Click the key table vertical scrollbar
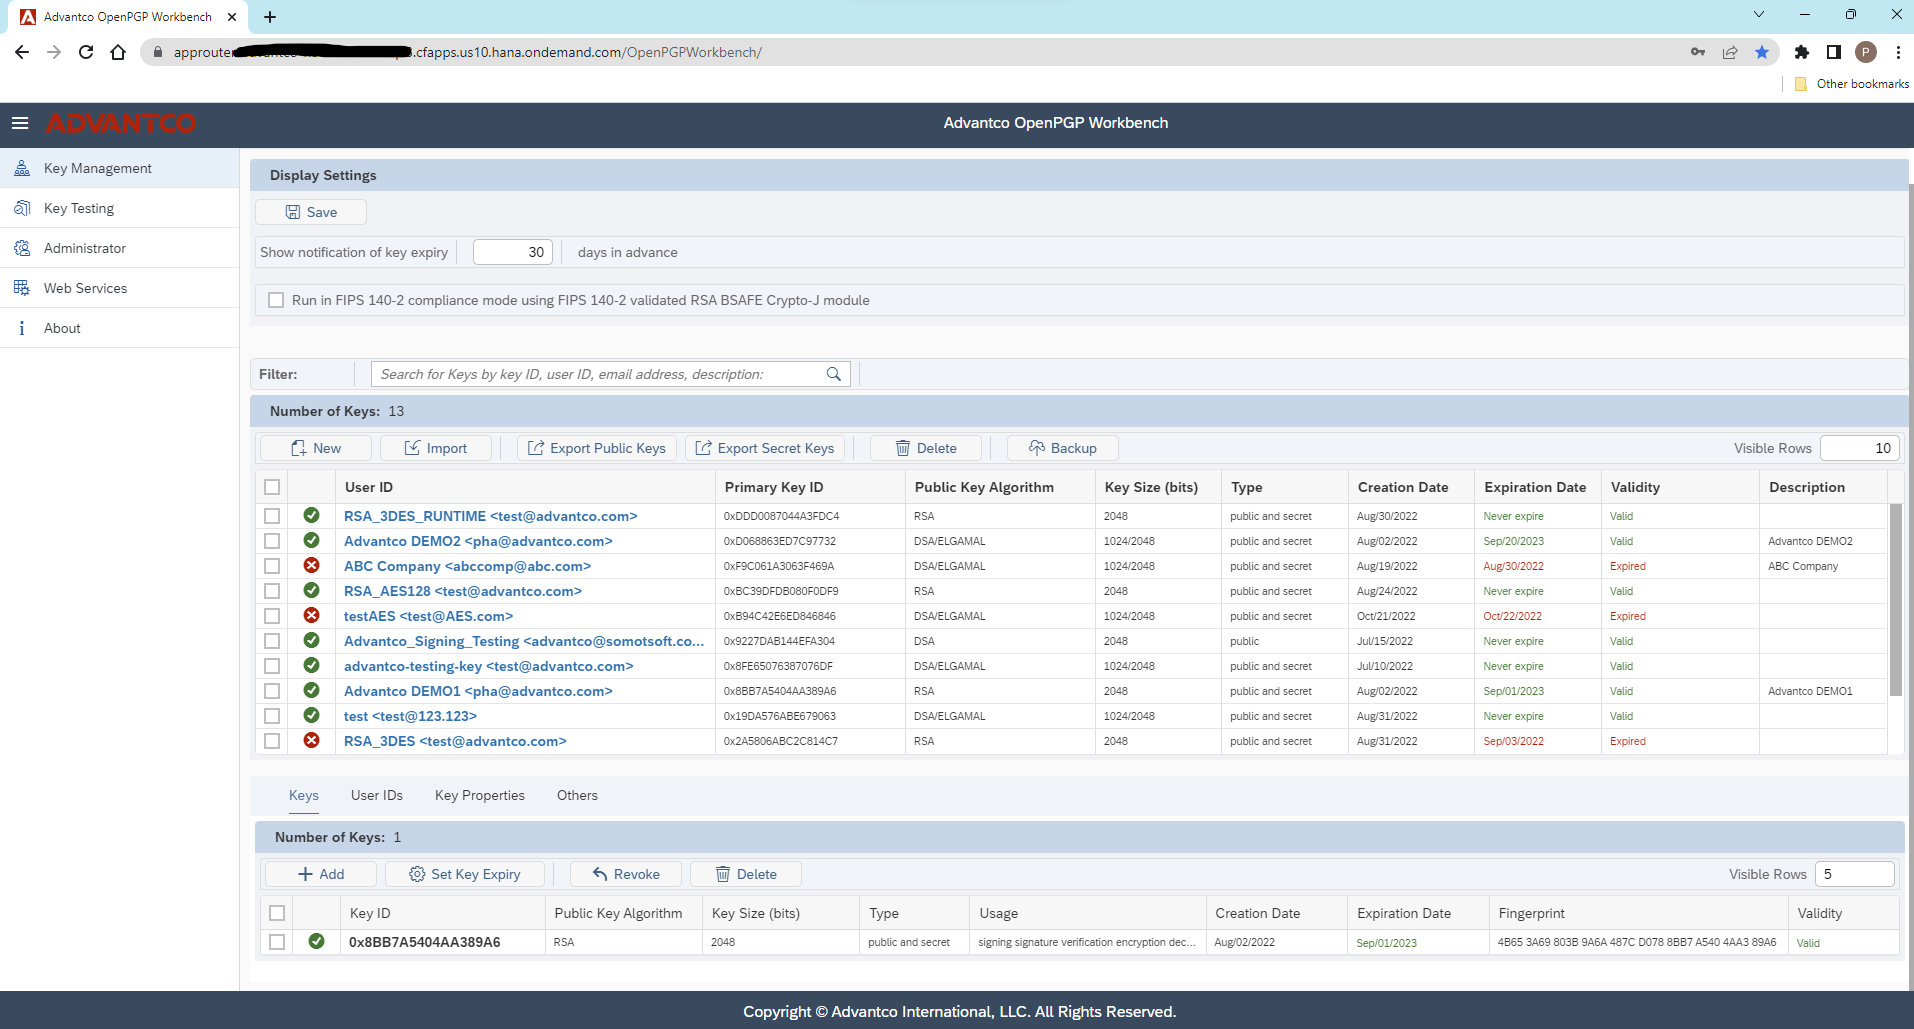1914x1029 pixels. 1895,600
